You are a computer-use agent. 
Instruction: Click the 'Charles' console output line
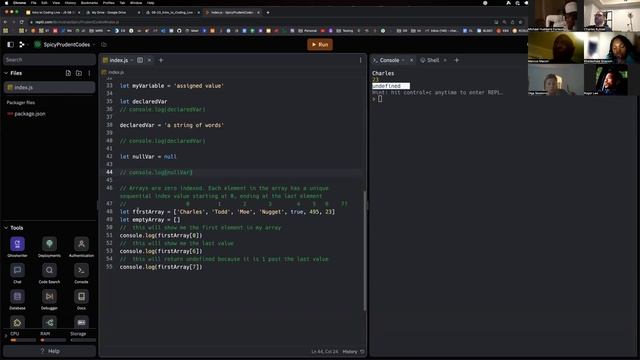383,73
